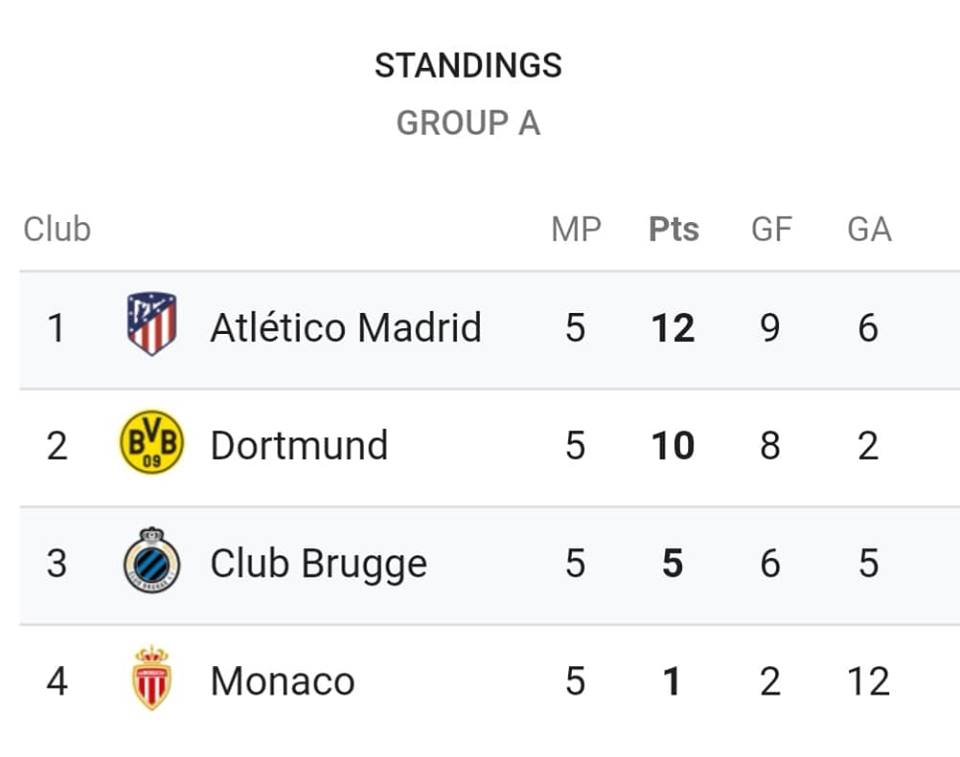The image size is (960, 757).
Task: Click the Monaco club crest
Action: coord(151,677)
